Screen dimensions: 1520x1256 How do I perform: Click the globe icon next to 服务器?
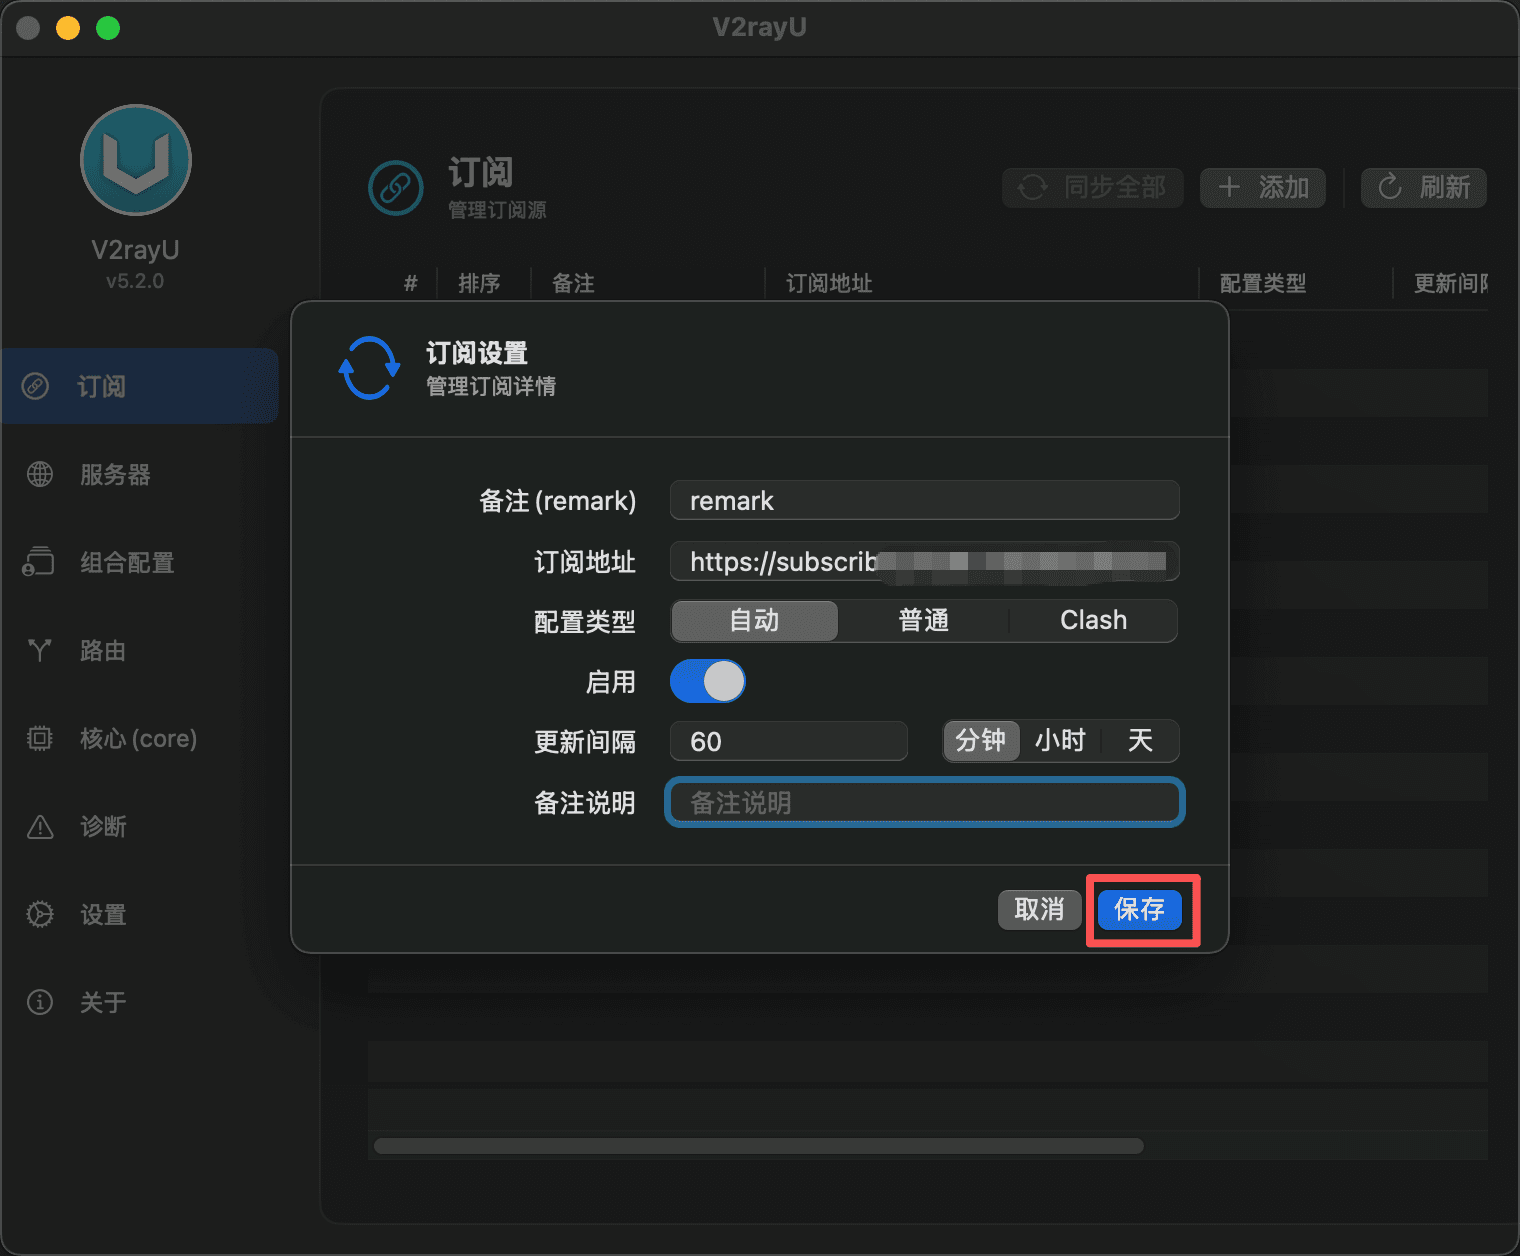(x=40, y=474)
